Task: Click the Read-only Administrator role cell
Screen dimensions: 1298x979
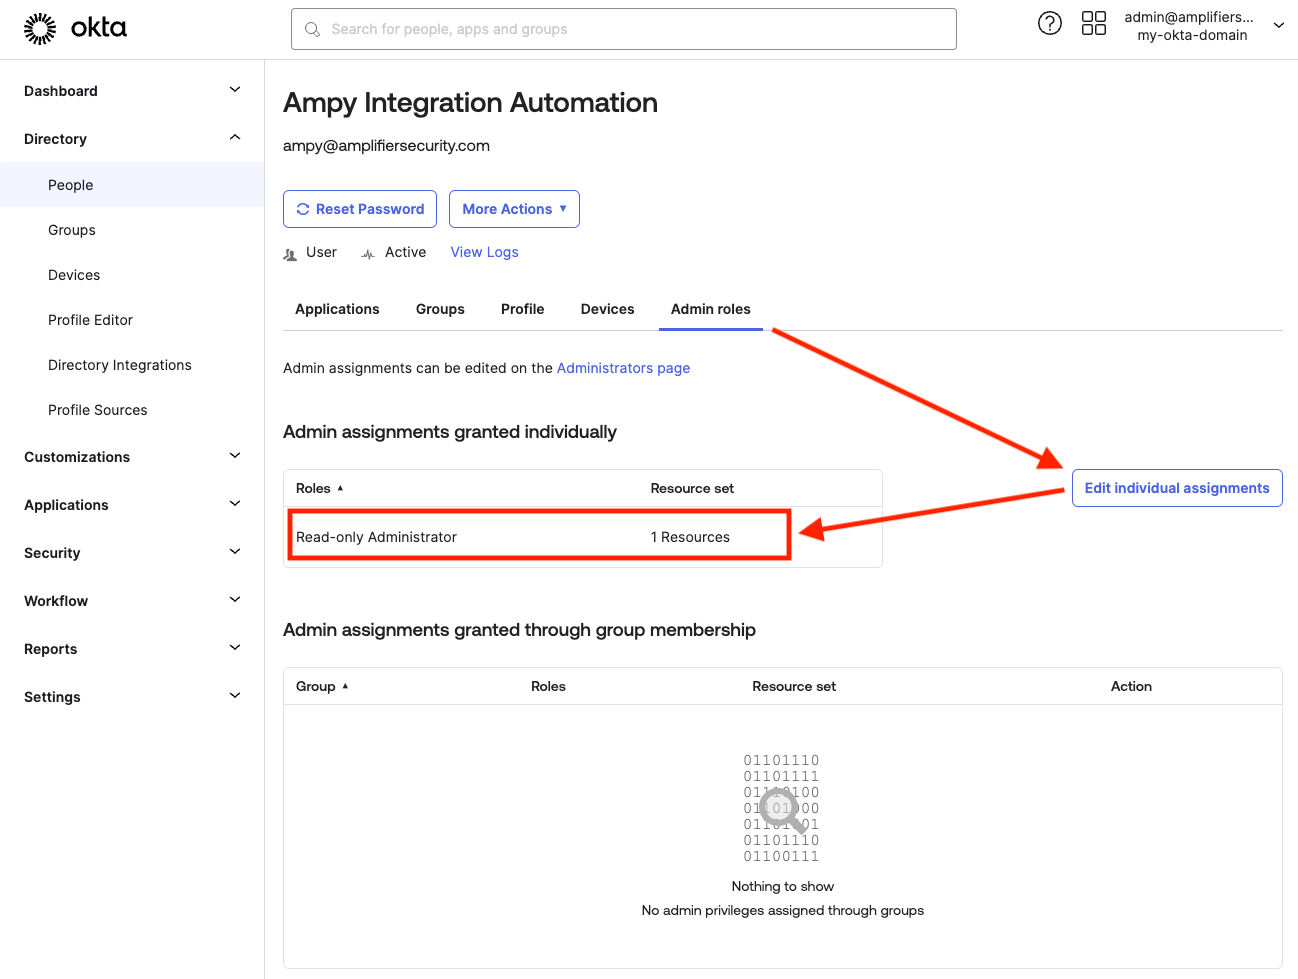Action: (376, 537)
